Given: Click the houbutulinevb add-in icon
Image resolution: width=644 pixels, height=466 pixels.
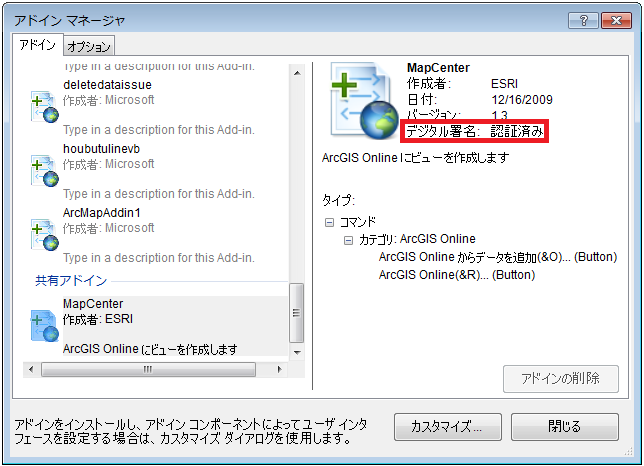Looking at the screenshot, I should click(44, 170).
